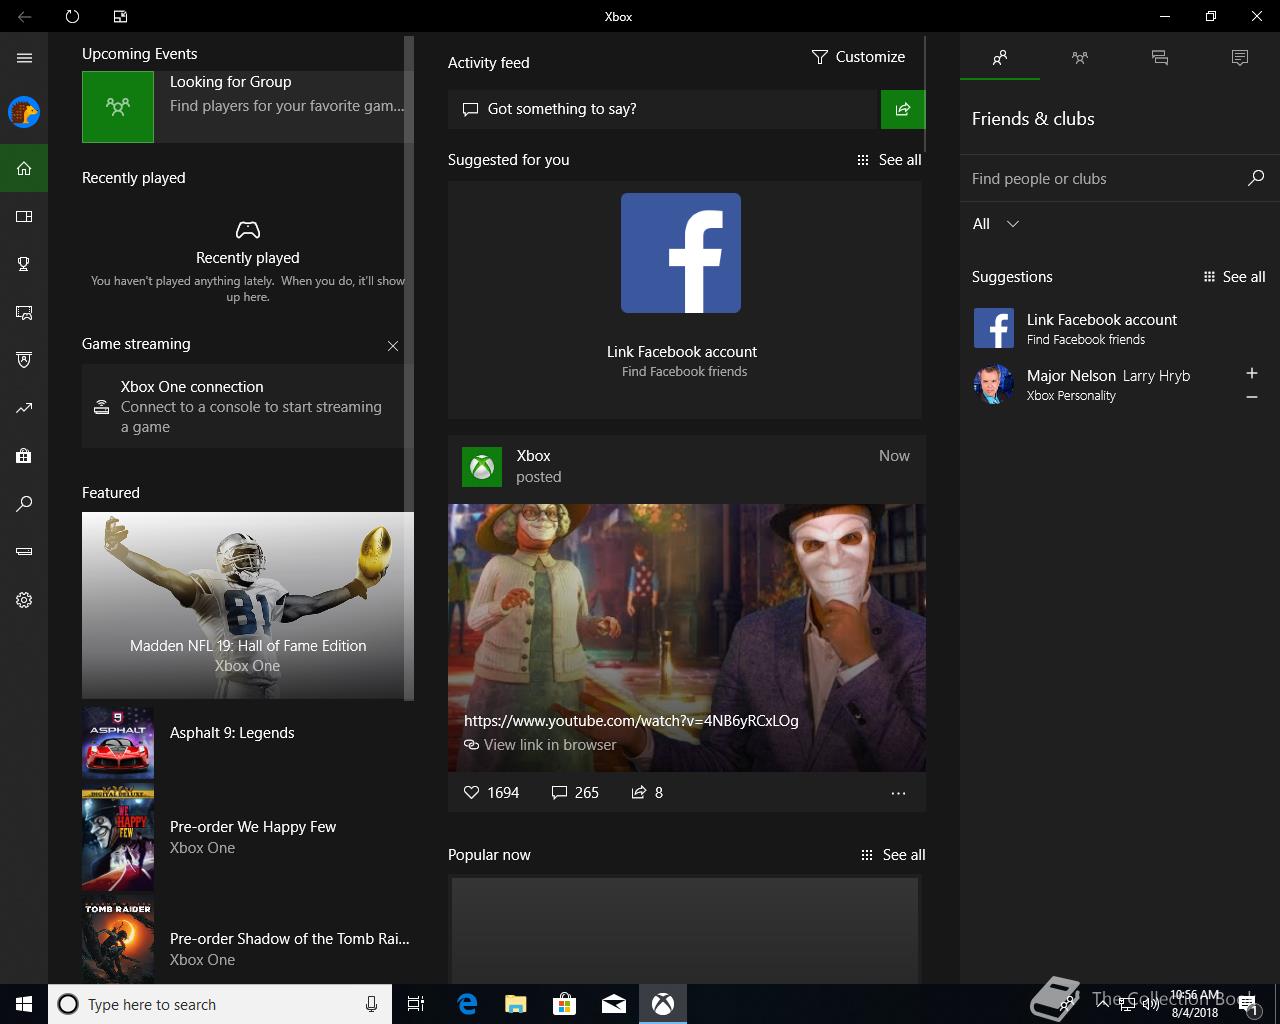Screen dimensions: 1280x1024
Task: Click the back arrow in the title bar
Action: 24,16
